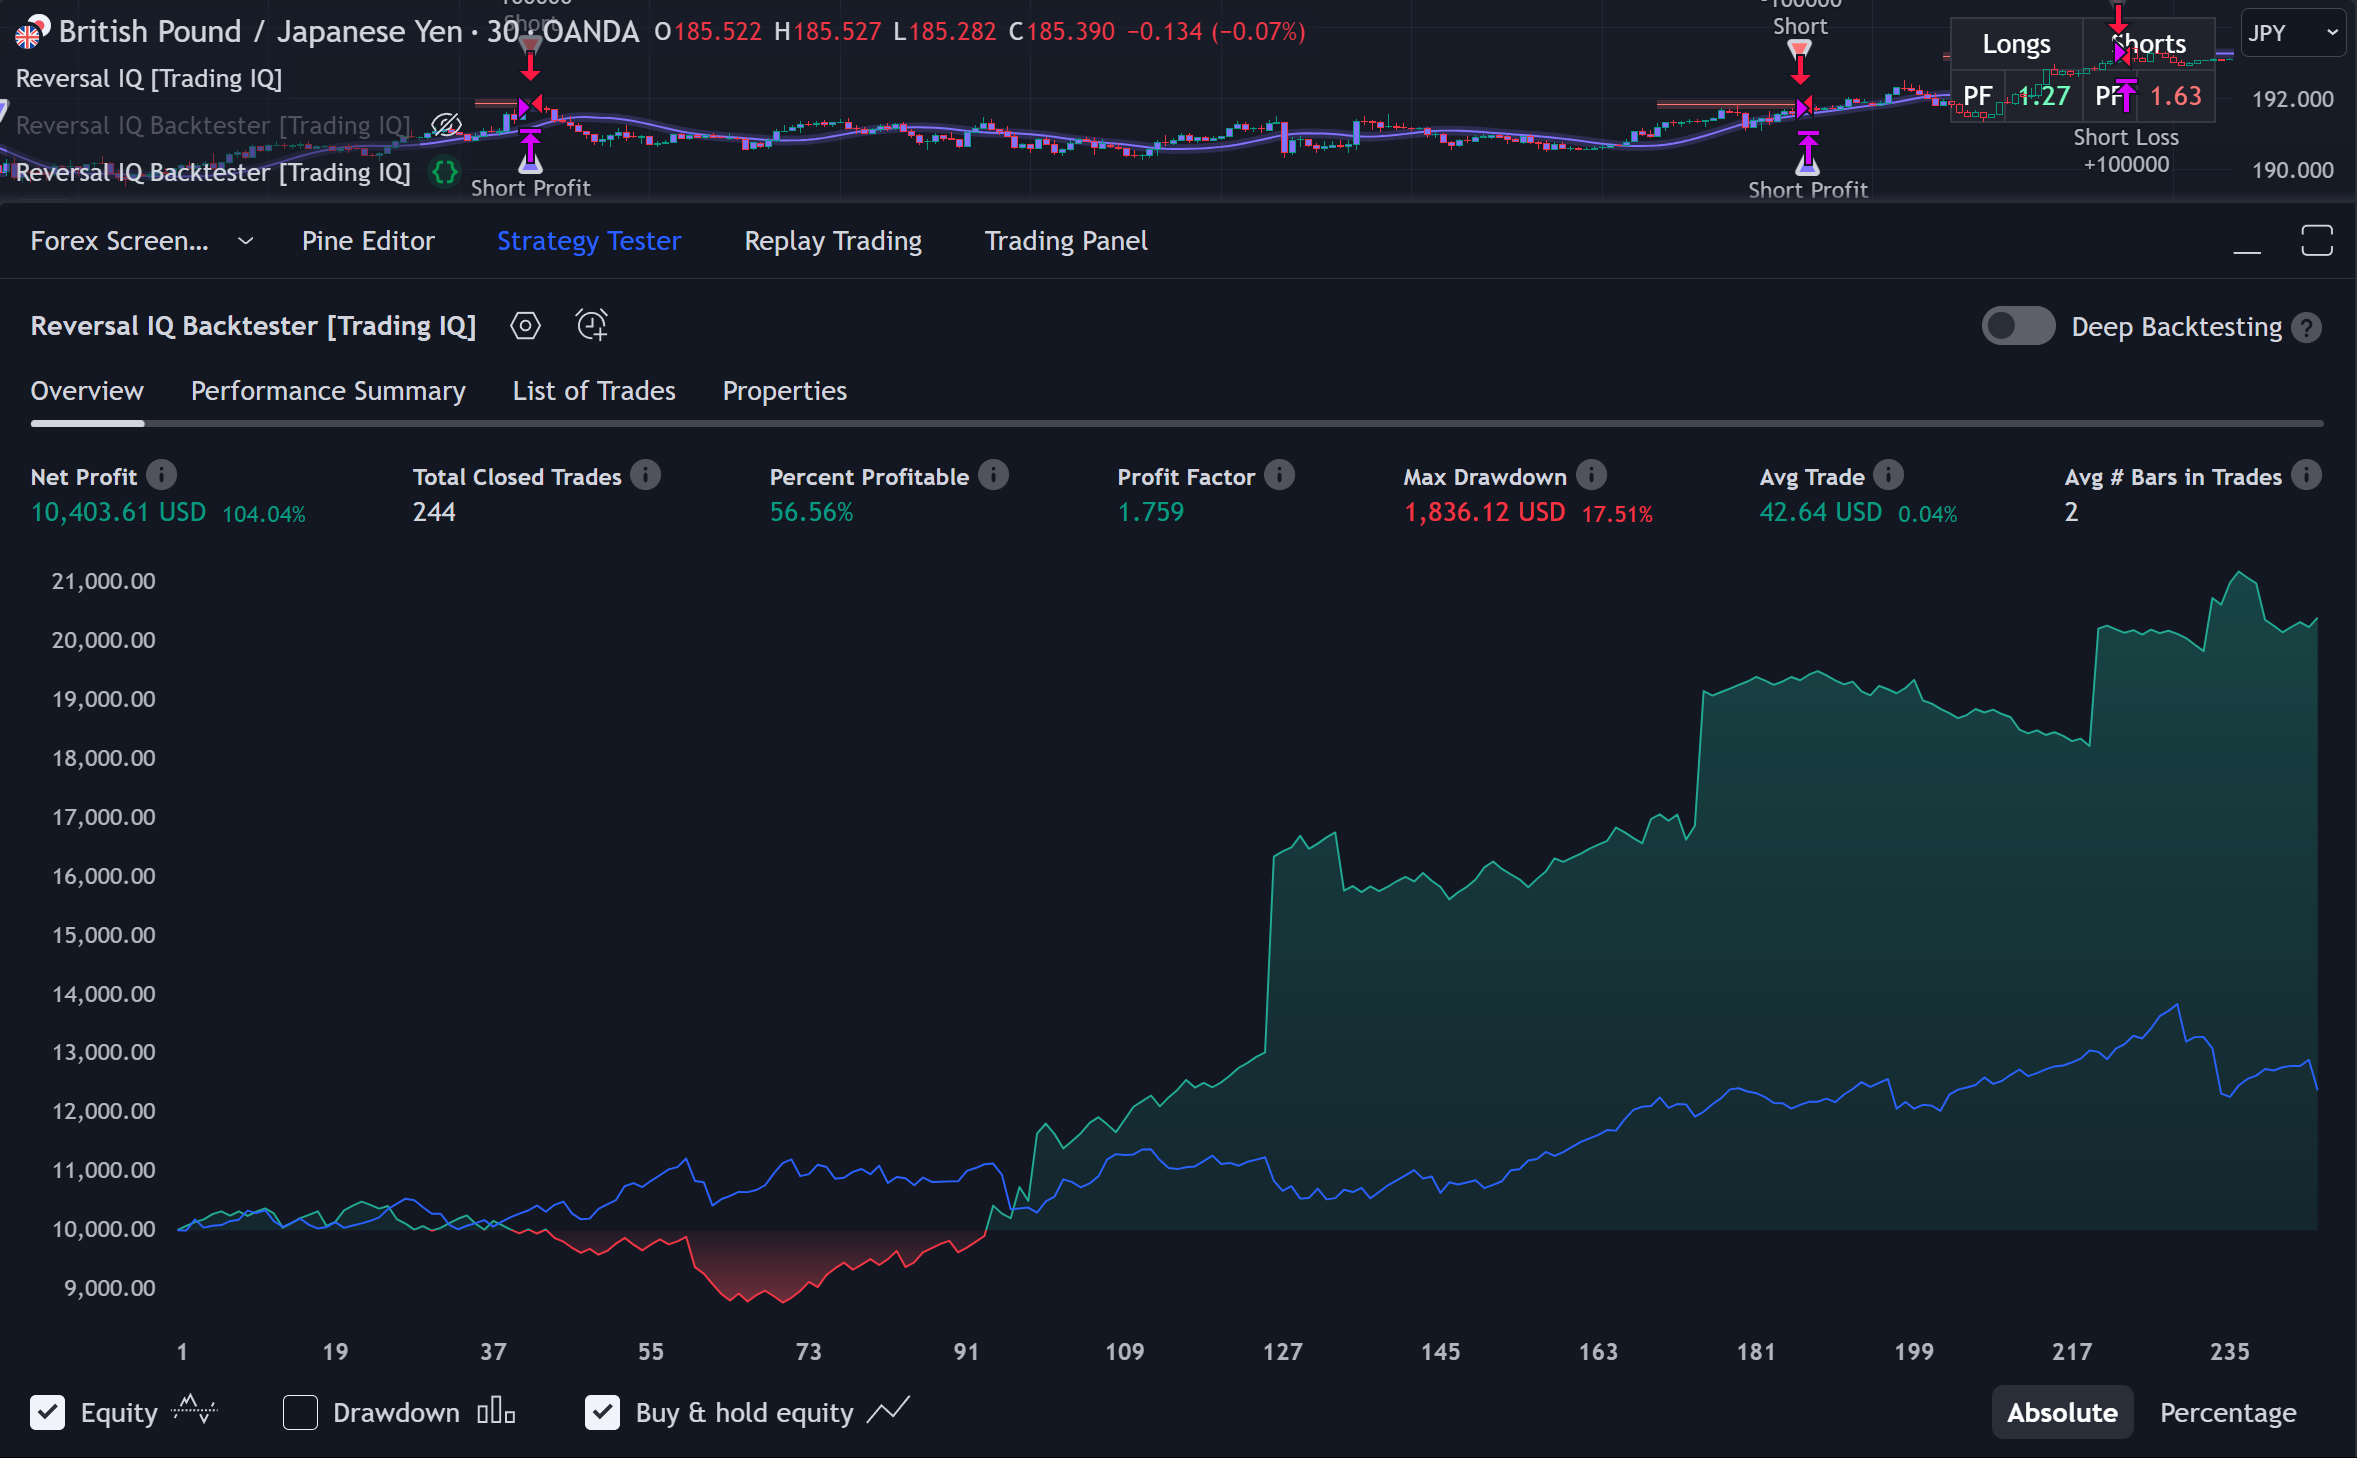Open strategy settings gear icon
Image resolution: width=2357 pixels, height=1458 pixels.
pos(525,326)
